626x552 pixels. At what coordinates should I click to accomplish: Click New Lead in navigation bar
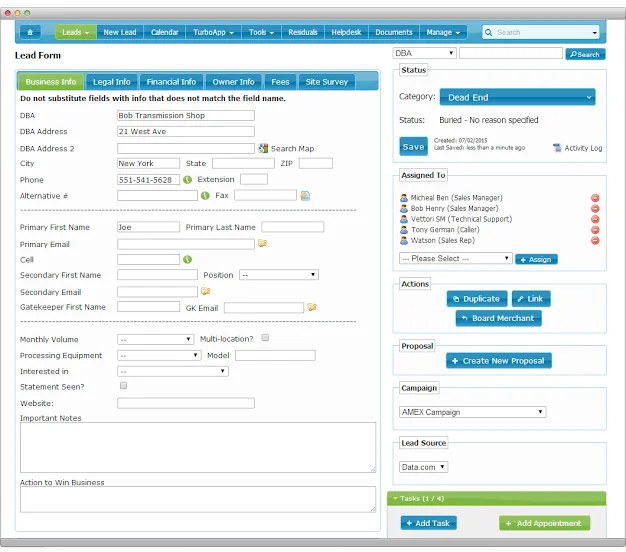pos(120,32)
